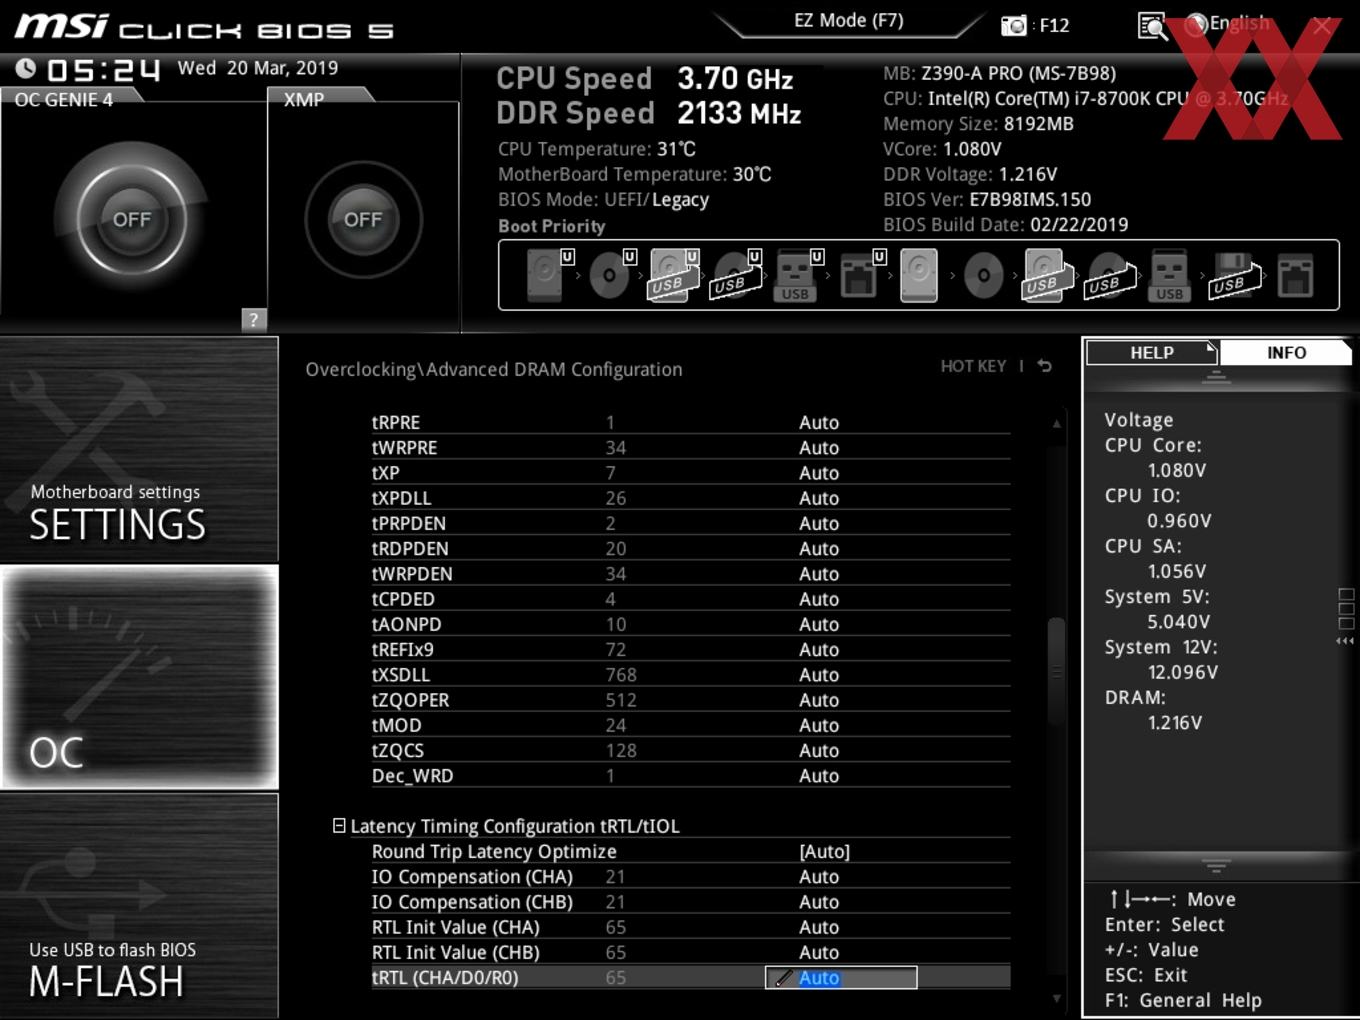The height and width of the screenshot is (1020, 1360).
Task: Select the Auto value of Dec_WRD
Action: [x=819, y=776]
